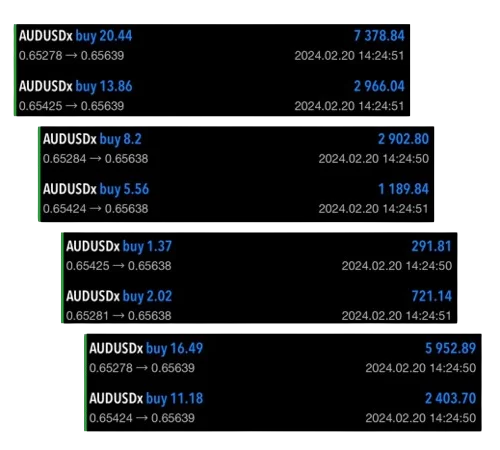Click price range 0.65278 → 0.65639 in top panel
Viewport: 500px width, 450px height.
(71, 55)
